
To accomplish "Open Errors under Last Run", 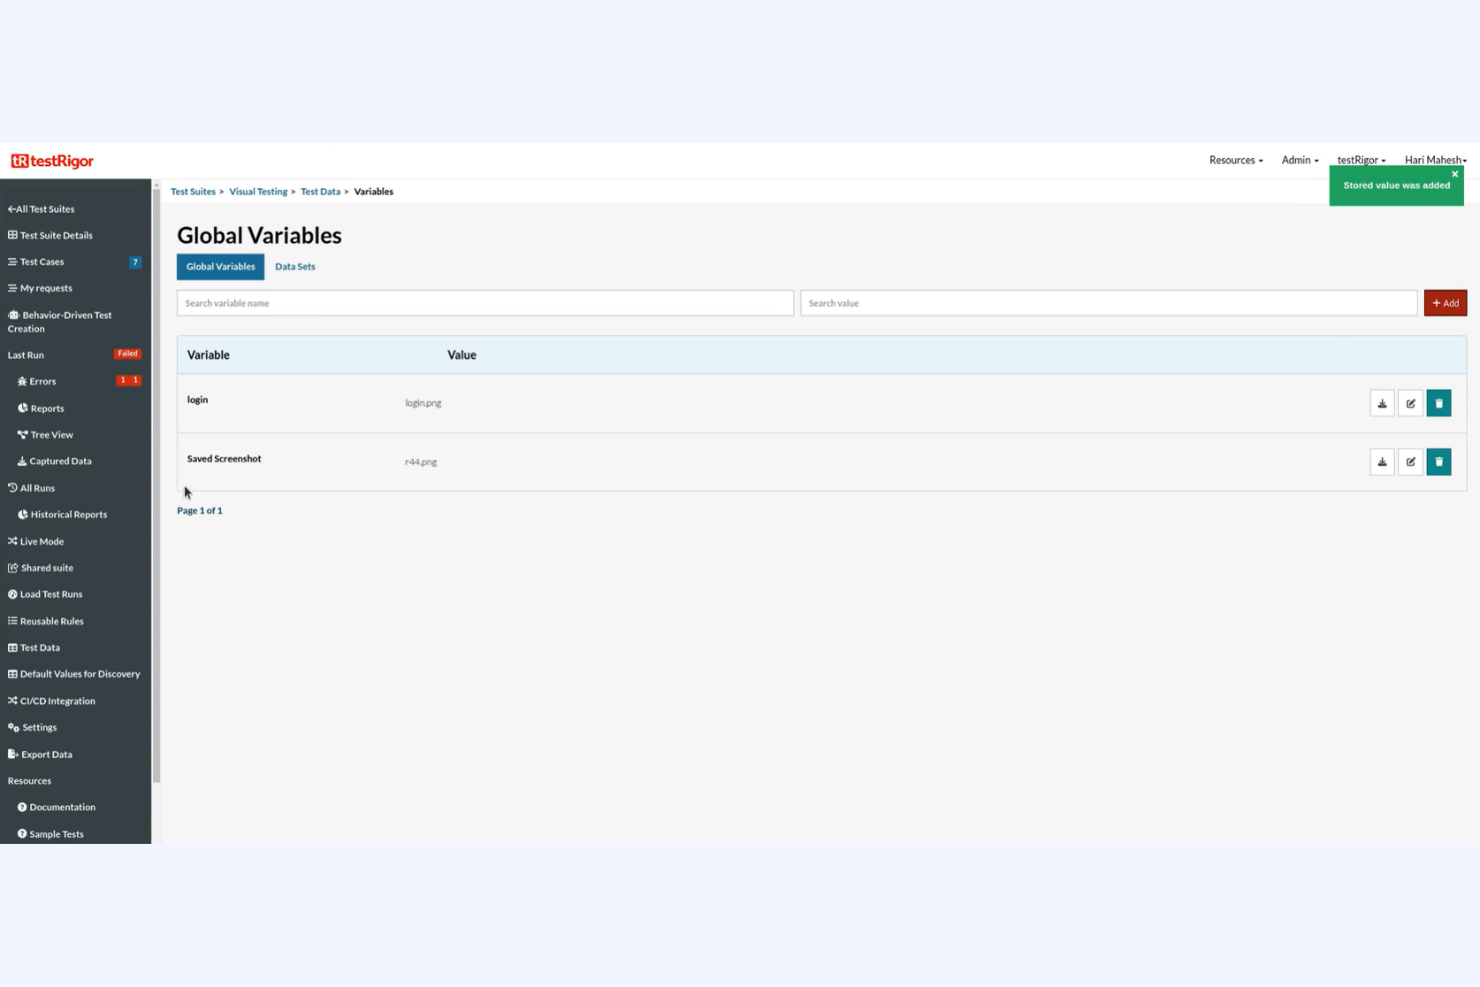I will pyautogui.click(x=42, y=381).
